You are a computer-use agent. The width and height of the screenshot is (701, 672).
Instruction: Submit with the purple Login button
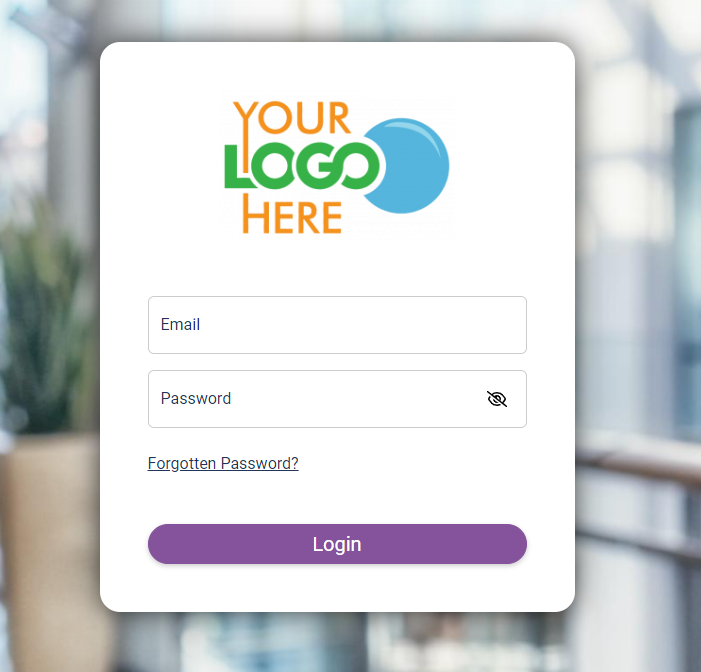click(337, 544)
